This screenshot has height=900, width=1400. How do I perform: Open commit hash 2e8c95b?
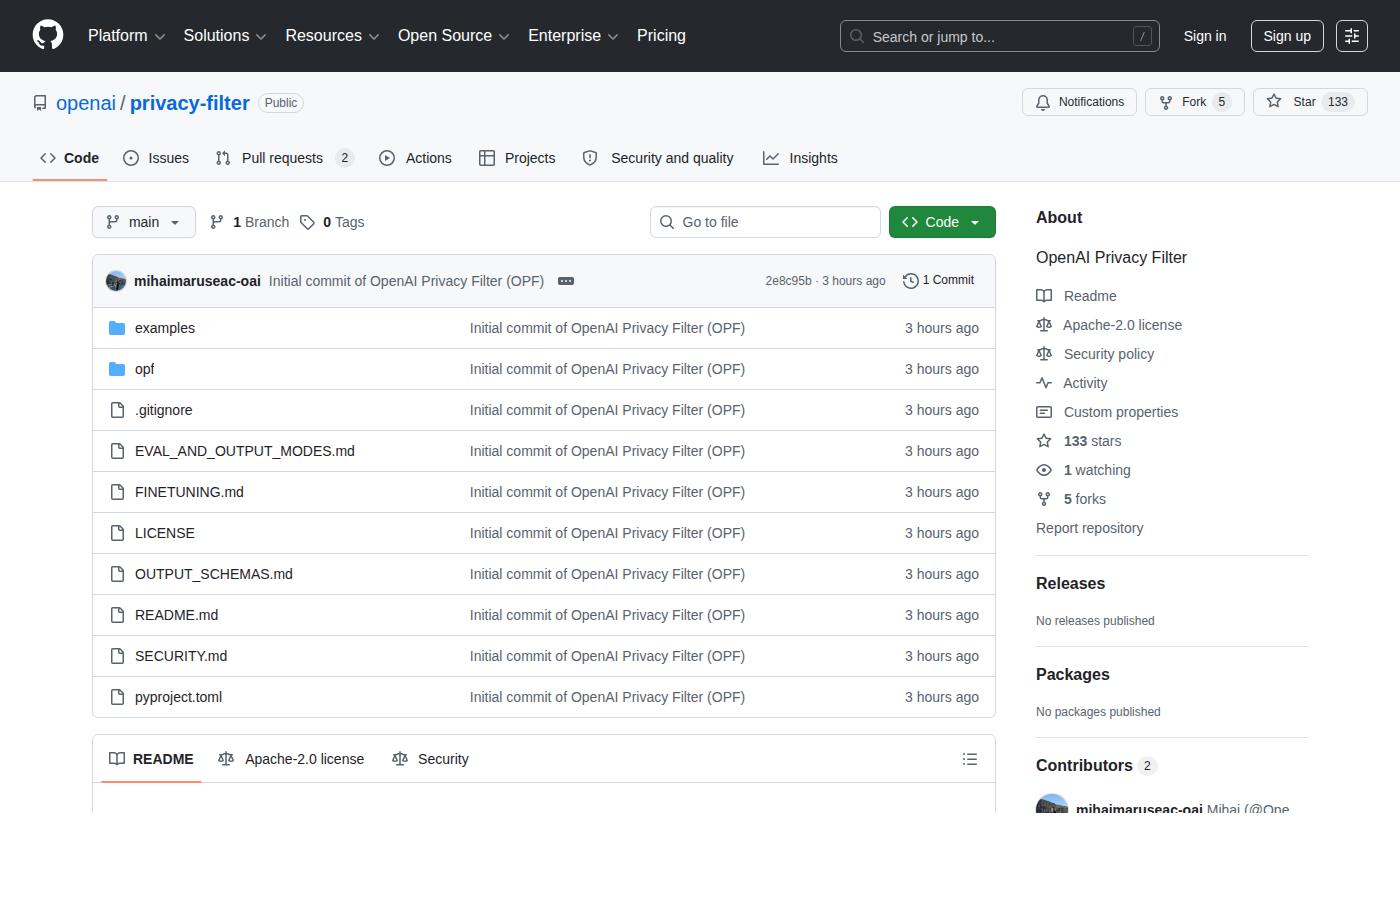point(788,281)
